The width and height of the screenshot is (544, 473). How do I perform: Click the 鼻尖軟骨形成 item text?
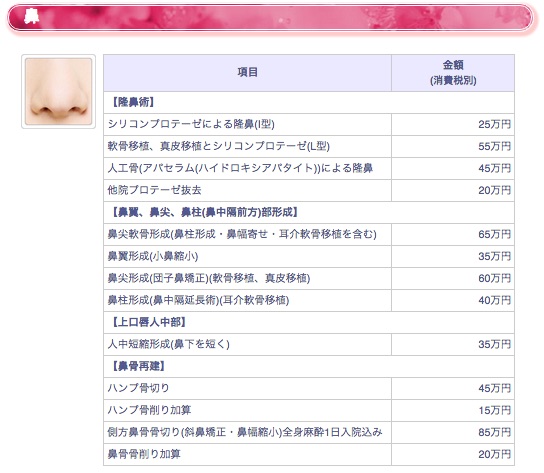click(242, 234)
